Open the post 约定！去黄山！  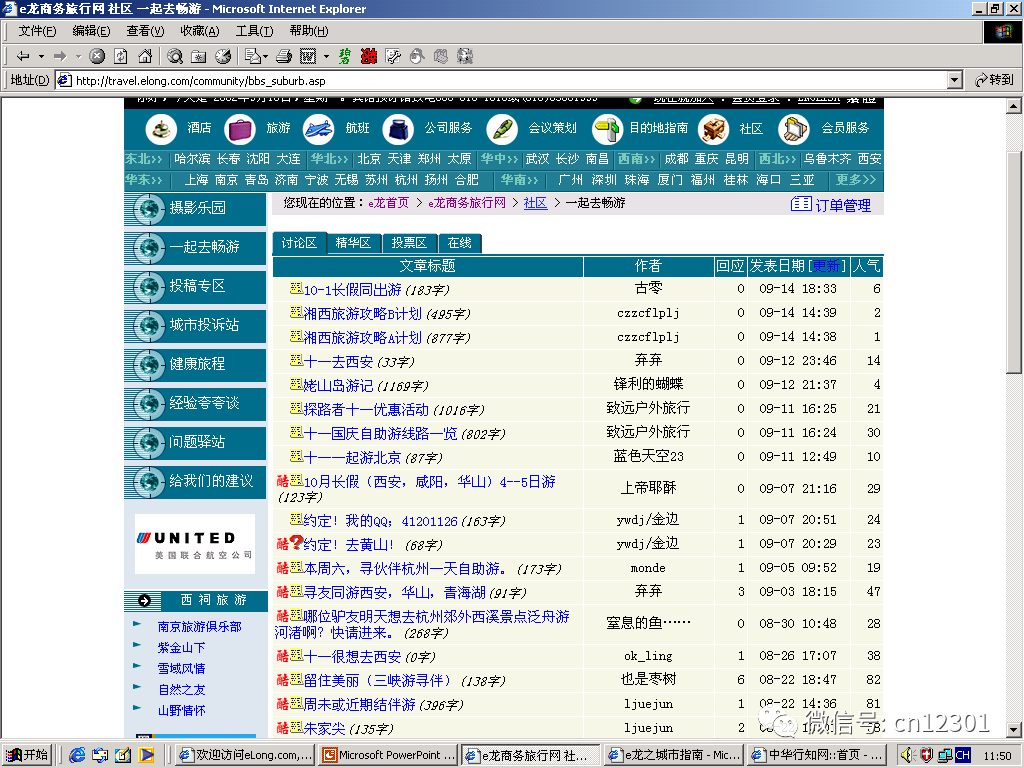pyautogui.click(x=349, y=545)
